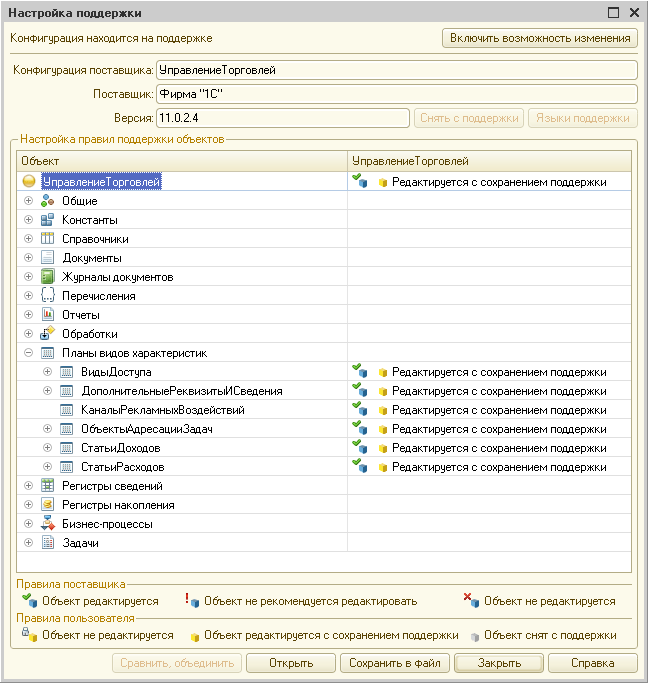Click the Языки поддержки button
This screenshot has width=648, height=683.
583,118
